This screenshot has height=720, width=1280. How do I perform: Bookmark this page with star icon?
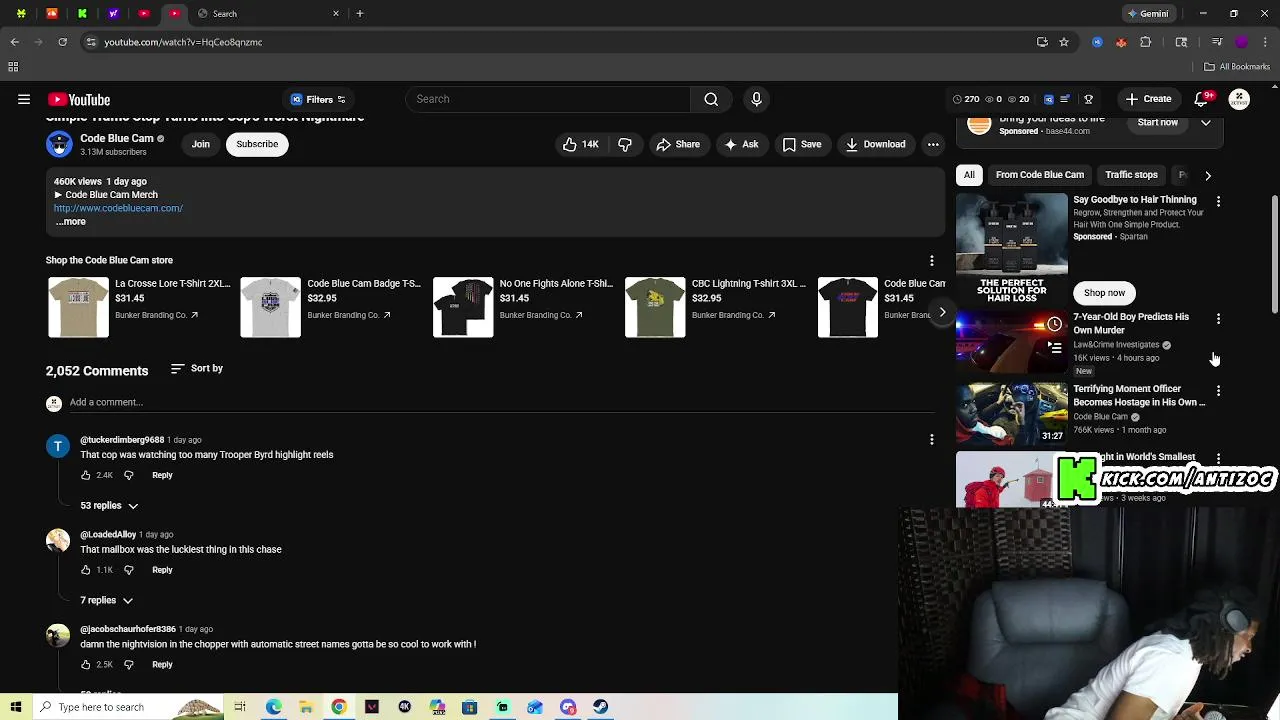point(1064,42)
